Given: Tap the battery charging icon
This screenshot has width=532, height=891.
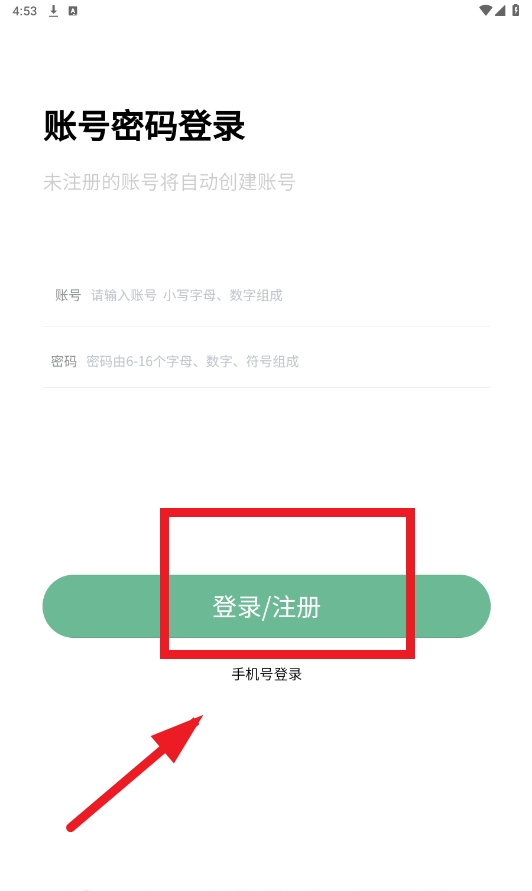Looking at the screenshot, I should (x=516, y=10).
